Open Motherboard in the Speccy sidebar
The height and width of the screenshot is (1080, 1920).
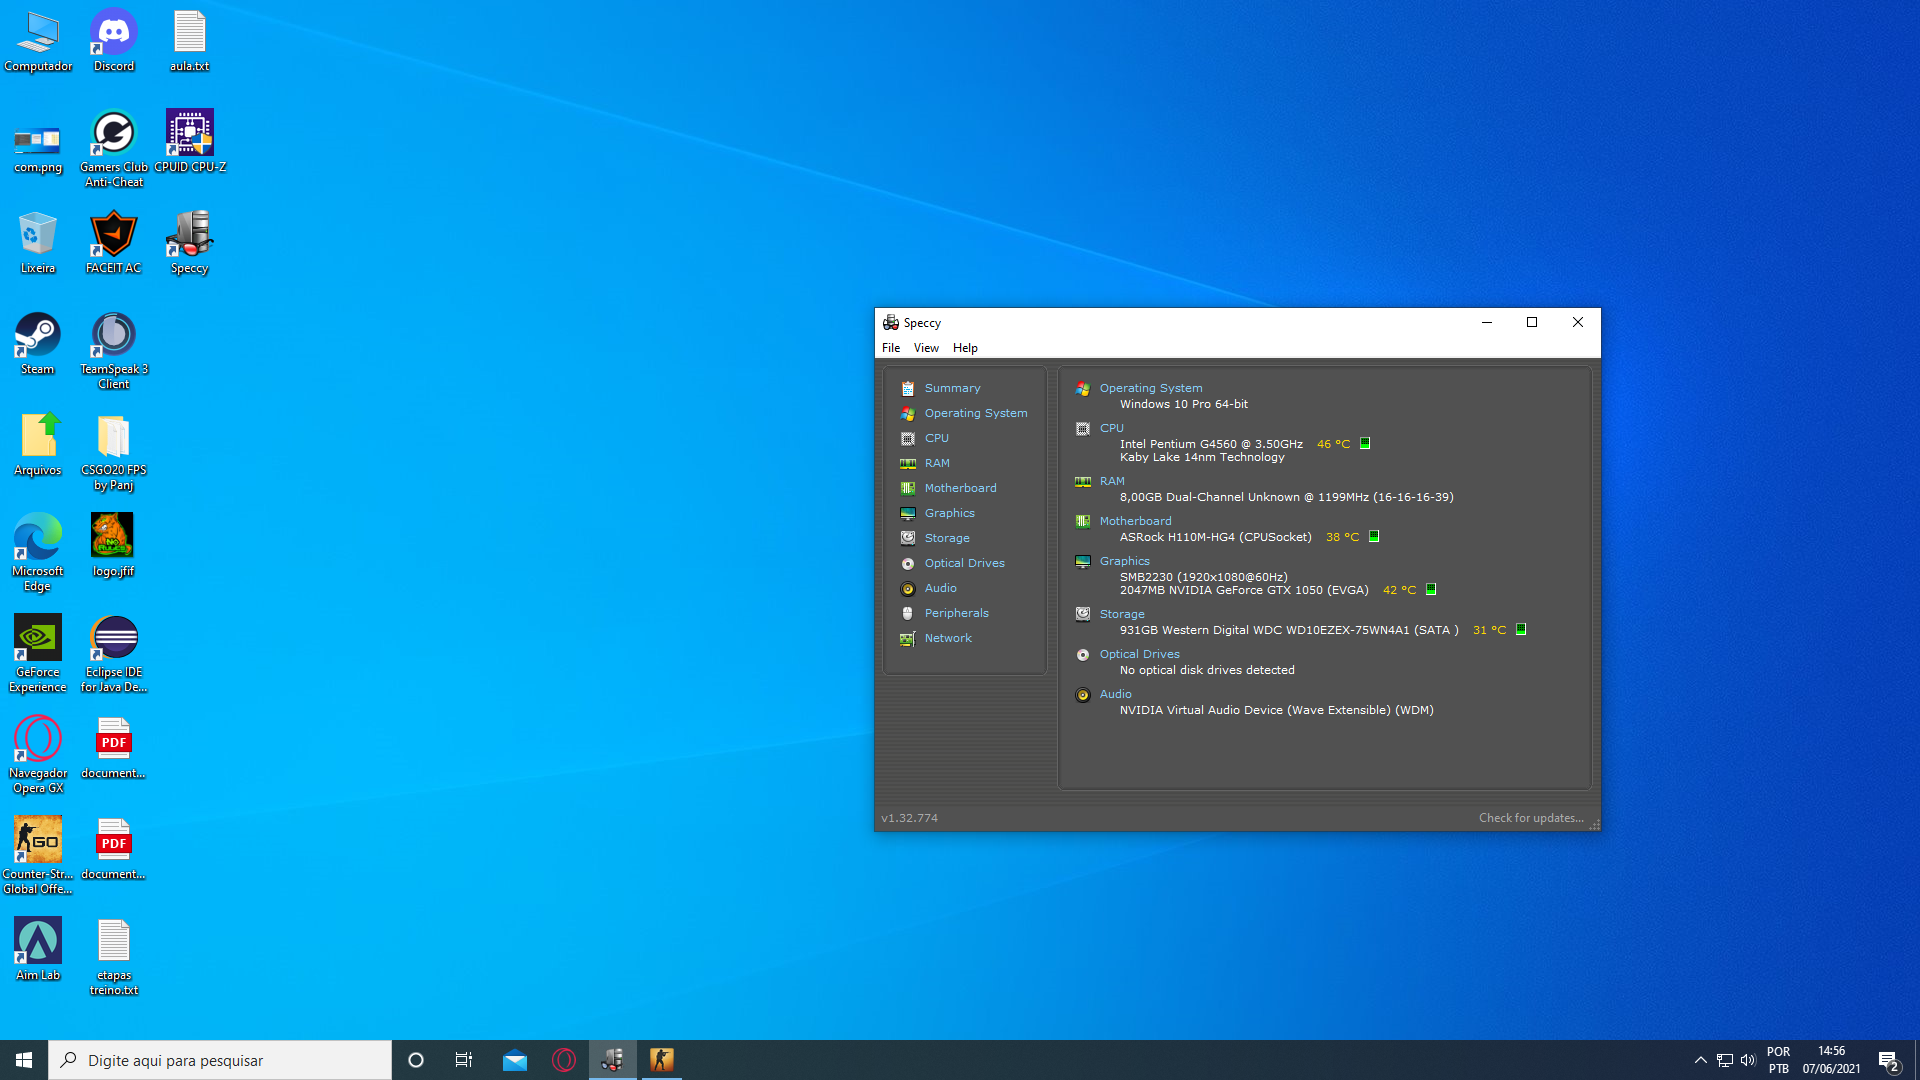coord(960,488)
